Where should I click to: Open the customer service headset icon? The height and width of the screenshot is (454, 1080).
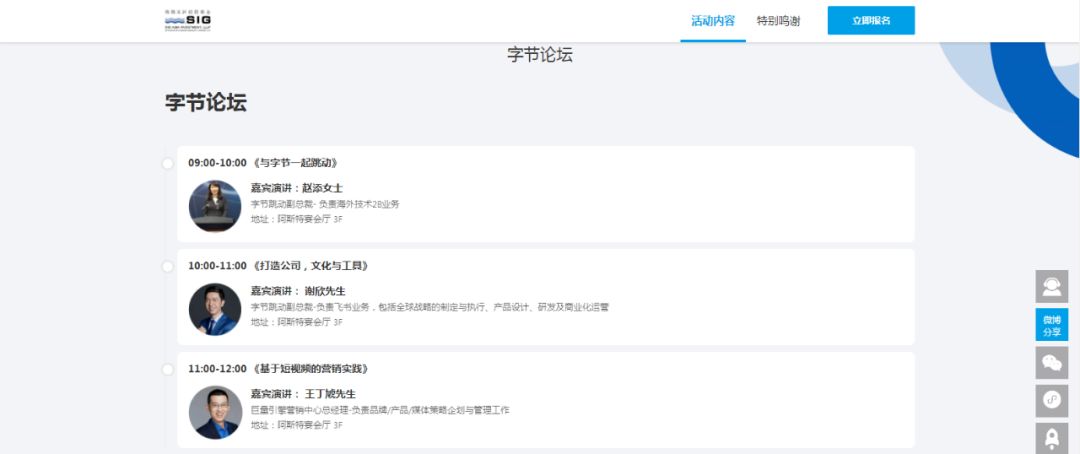[x=1052, y=286]
